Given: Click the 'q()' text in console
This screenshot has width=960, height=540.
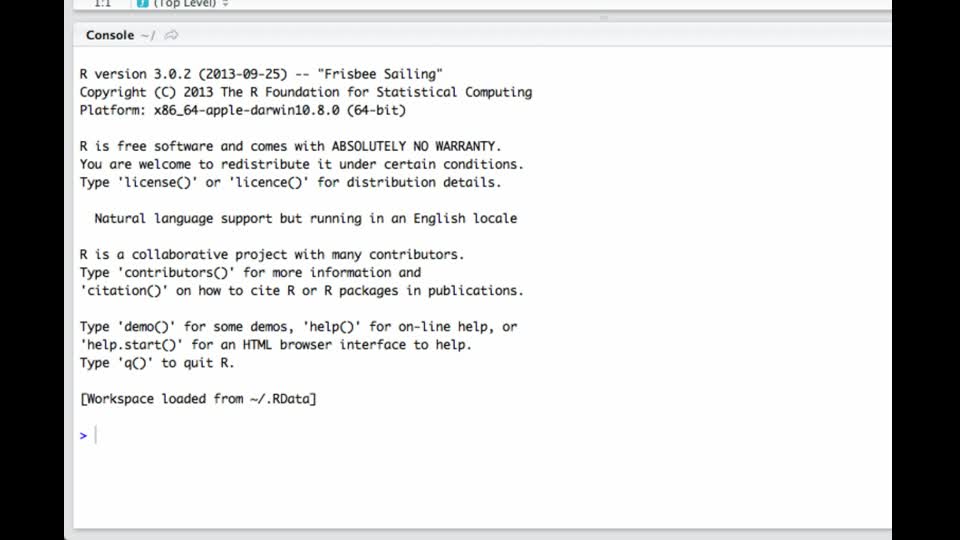Looking at the screenshot, I should point(135,363).
